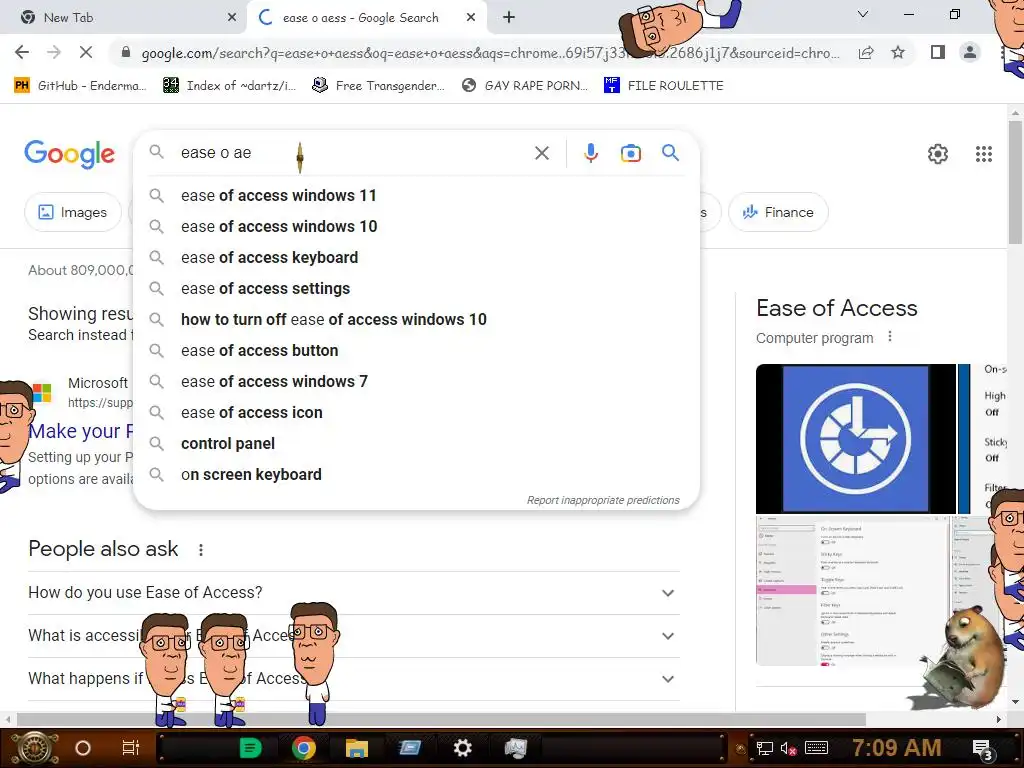Open the Ease of Access settings screenshot thumbnail

852,590
